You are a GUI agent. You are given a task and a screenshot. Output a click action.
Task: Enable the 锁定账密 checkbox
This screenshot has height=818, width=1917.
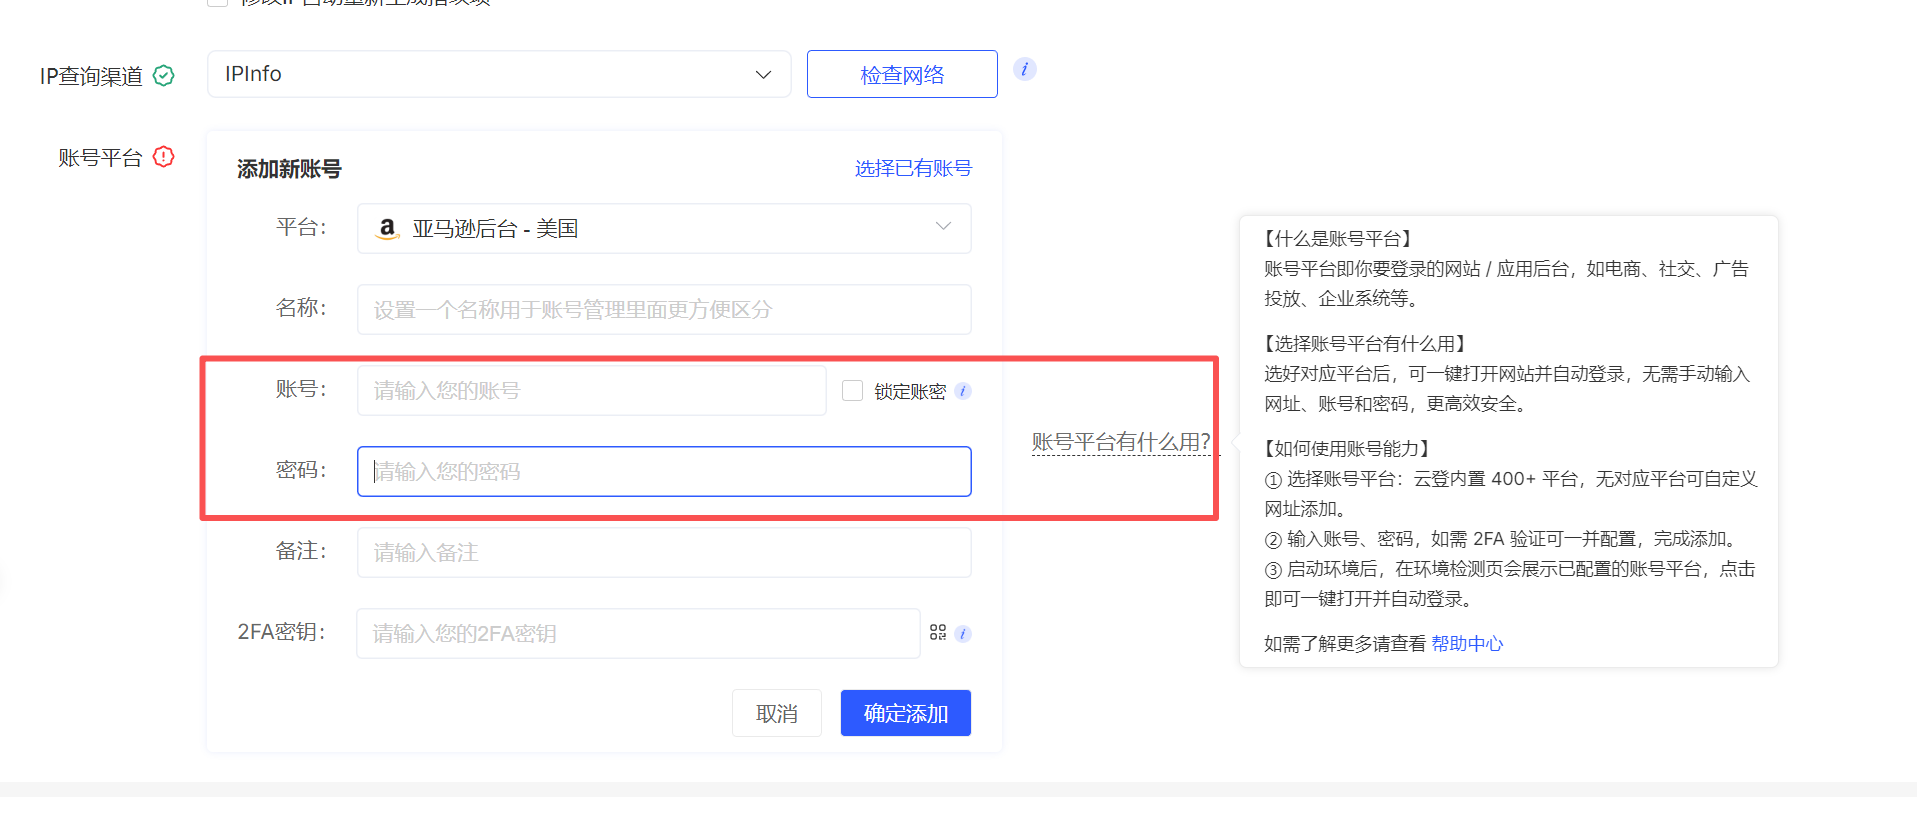coord(852,390)
